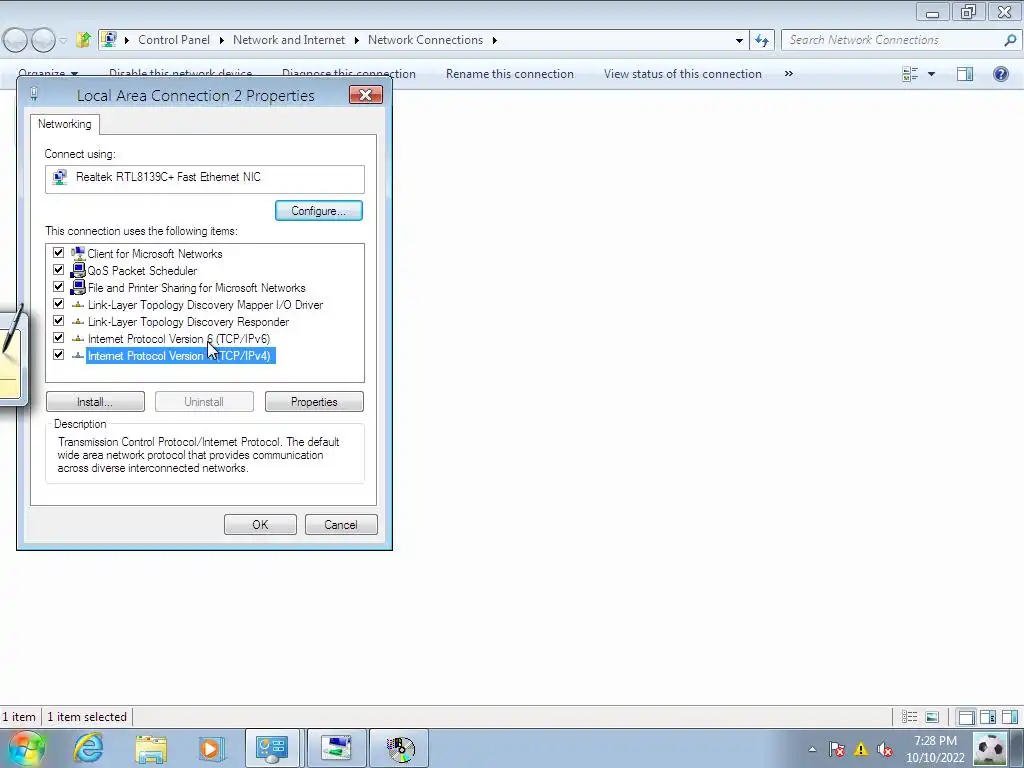
Task: Select Internet Protocol Version 4 (TCP/IPv4)
Action: (x=181, y=356)
